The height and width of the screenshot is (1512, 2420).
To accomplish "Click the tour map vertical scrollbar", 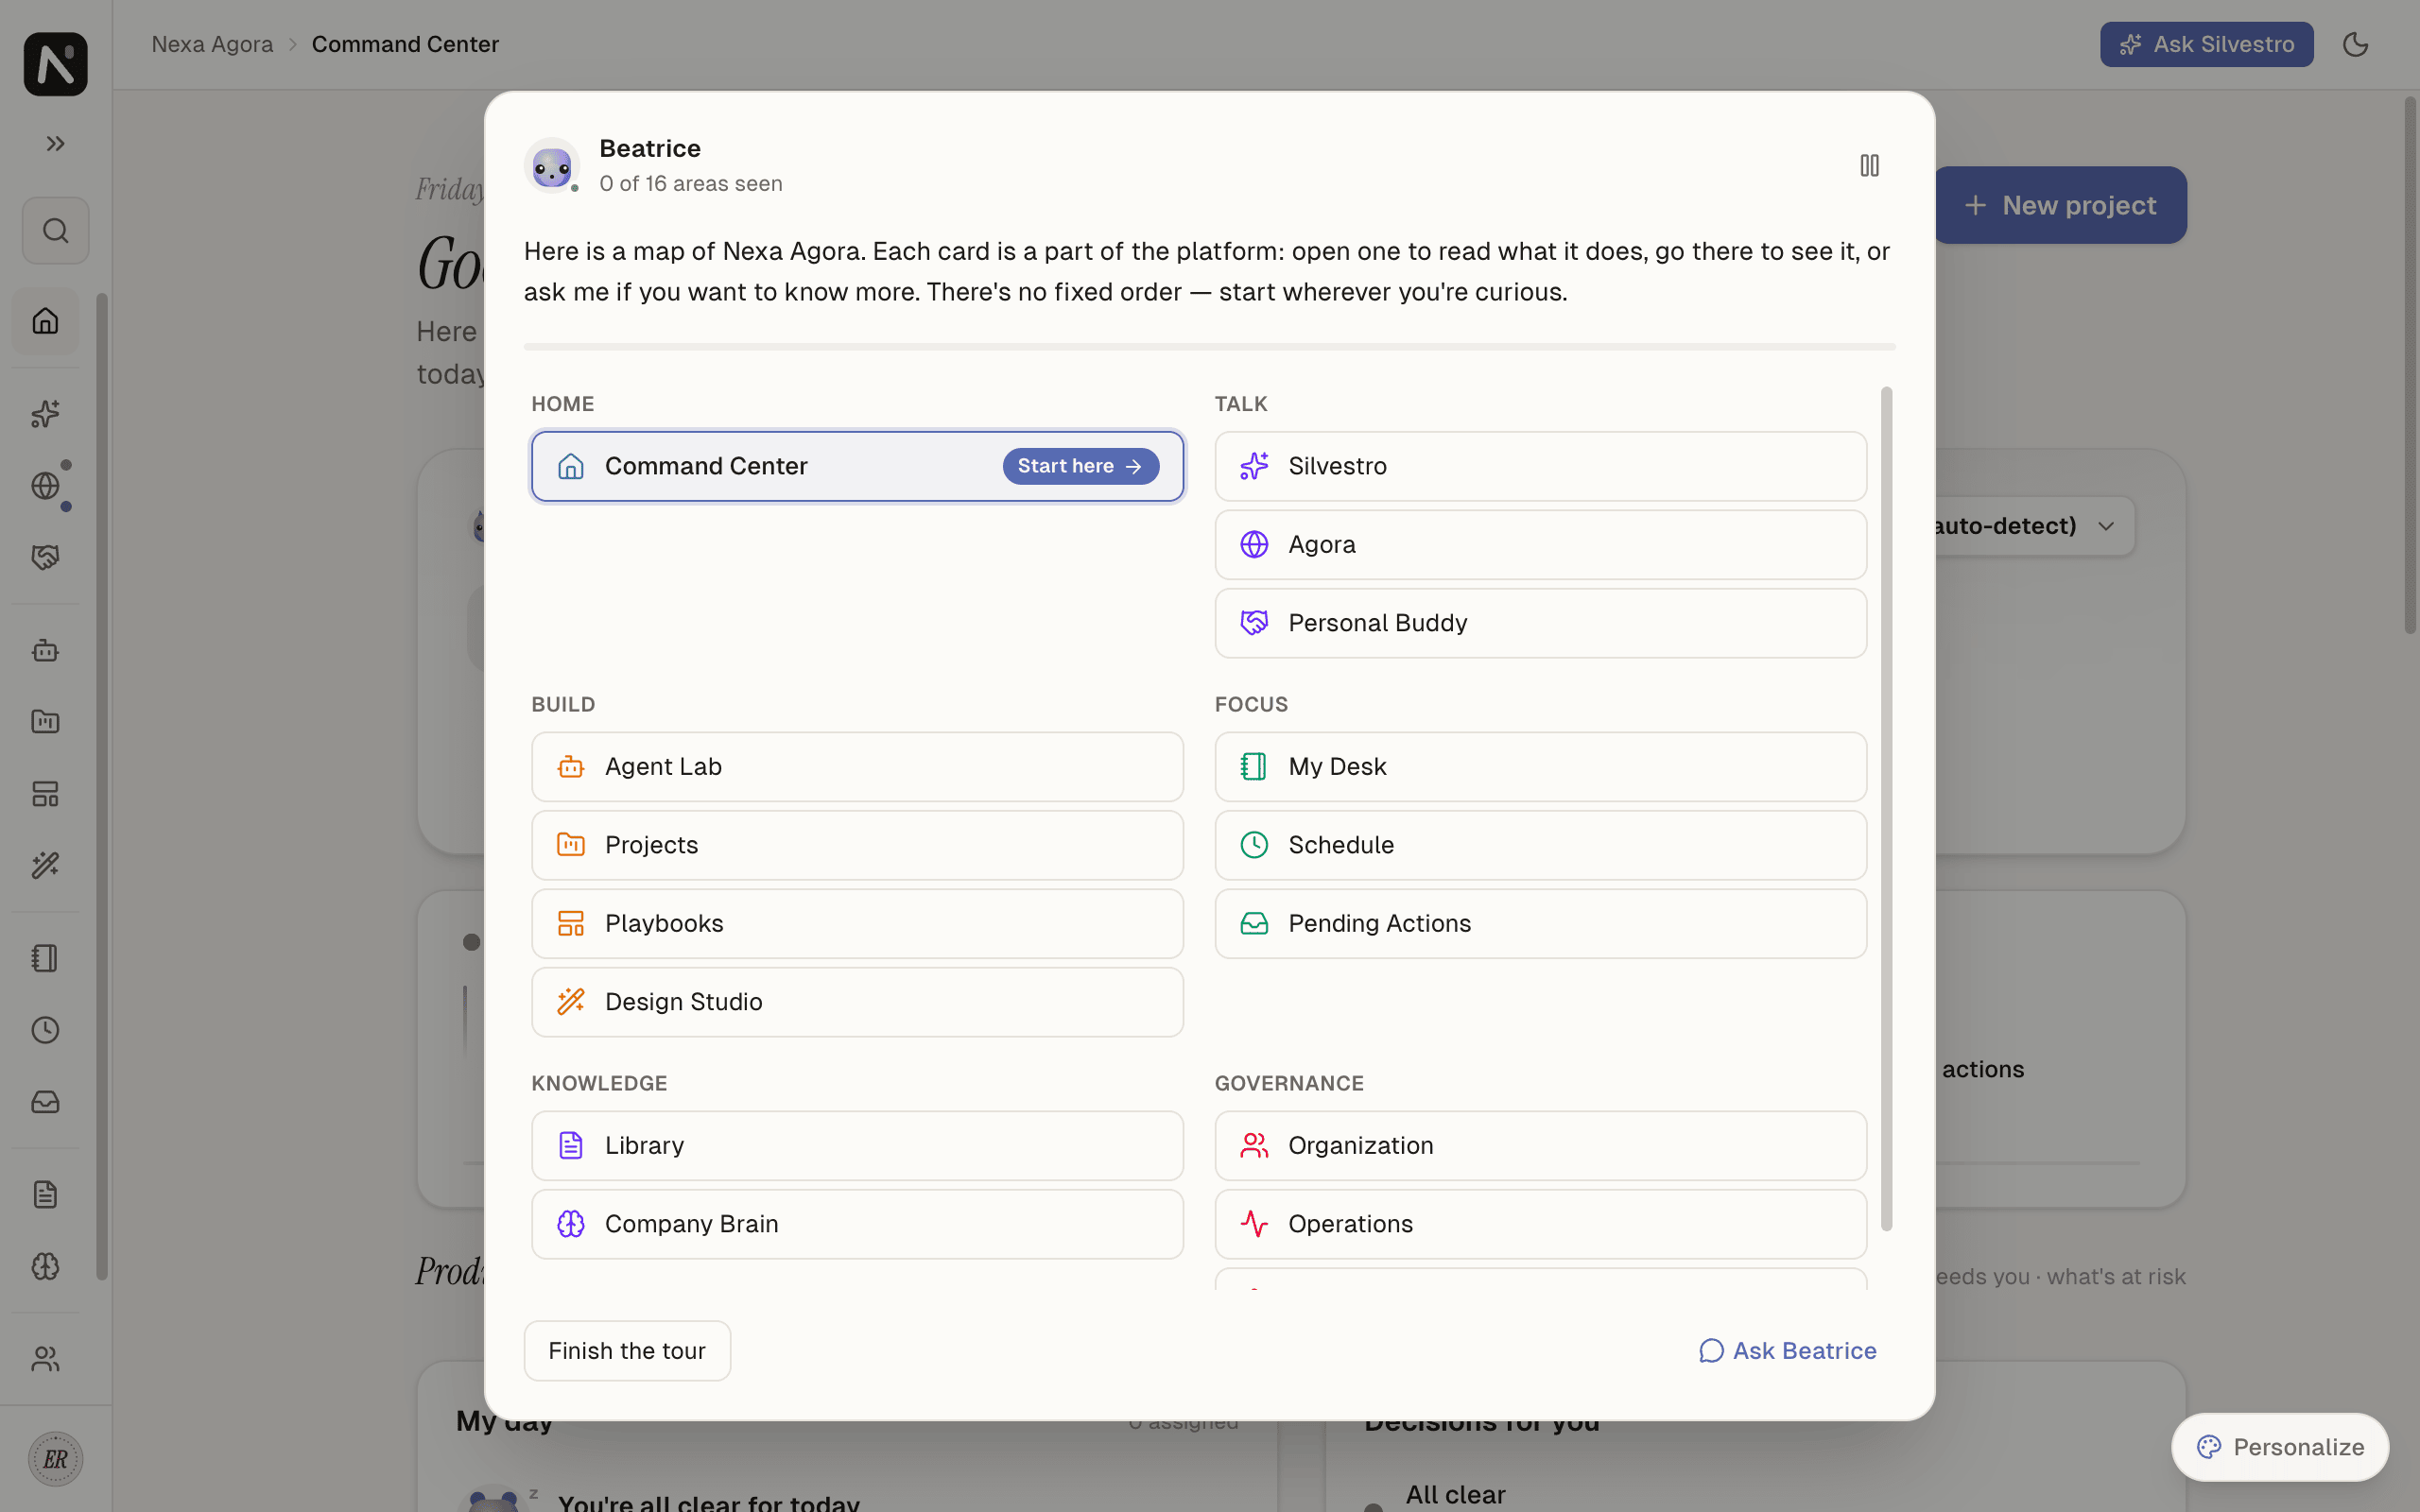I will (x=1887, y=809).
